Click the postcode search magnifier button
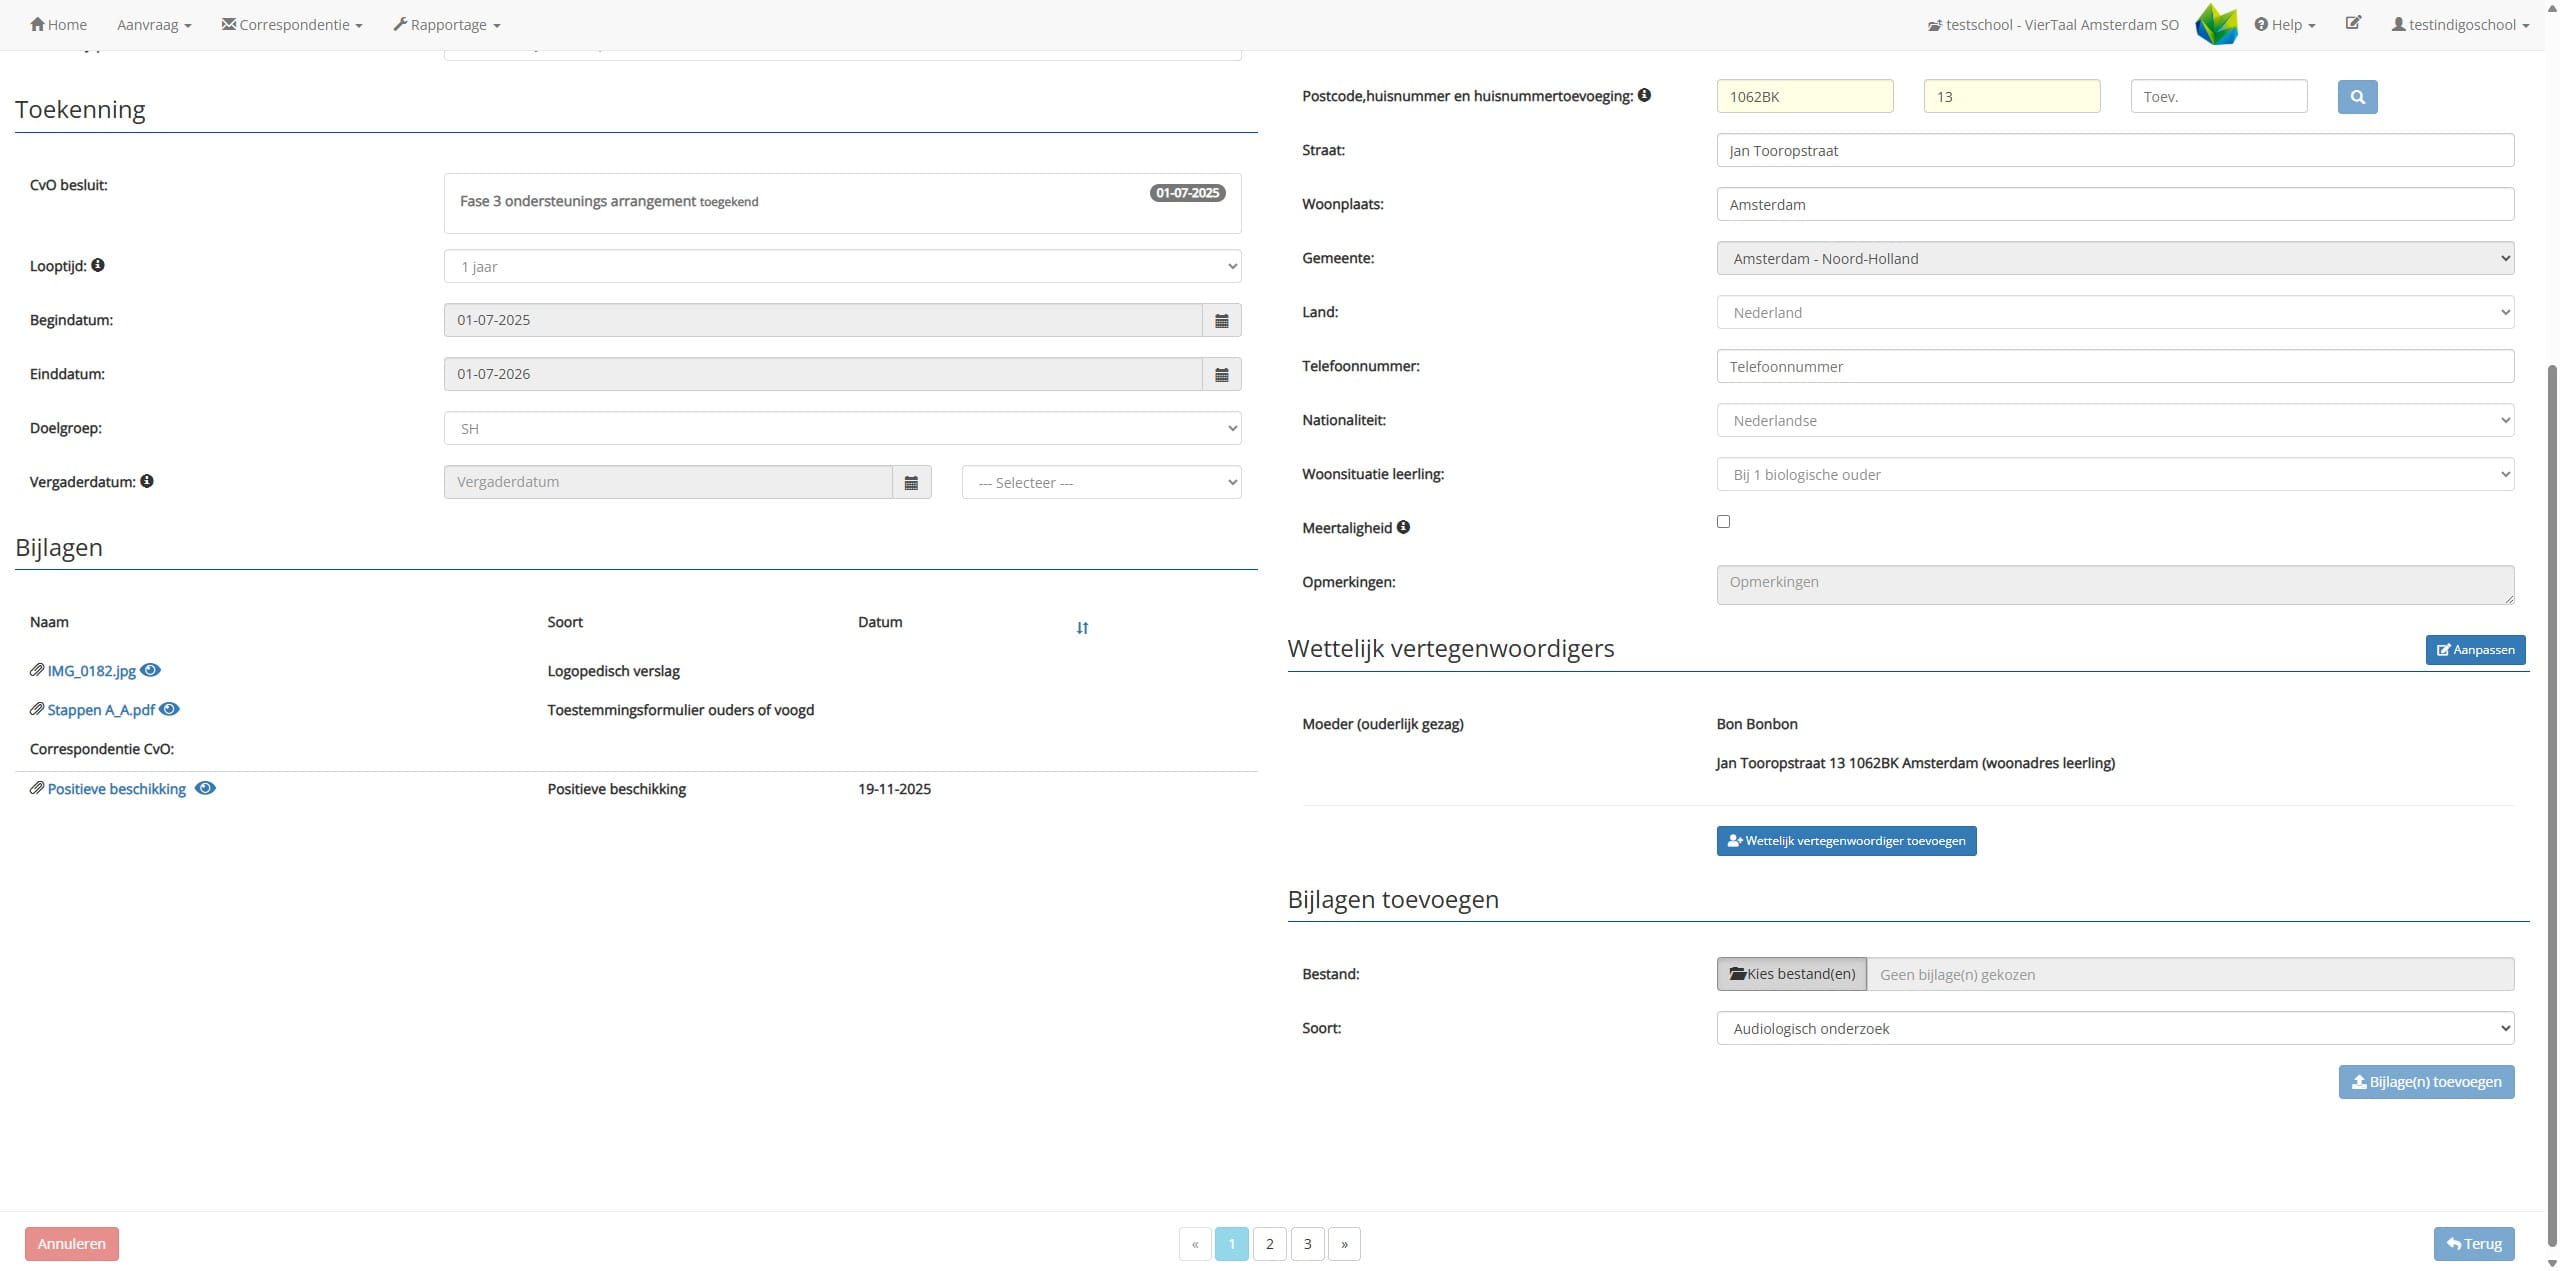Viewport: 2560px width, 1271px height. tap(2357, 97)
